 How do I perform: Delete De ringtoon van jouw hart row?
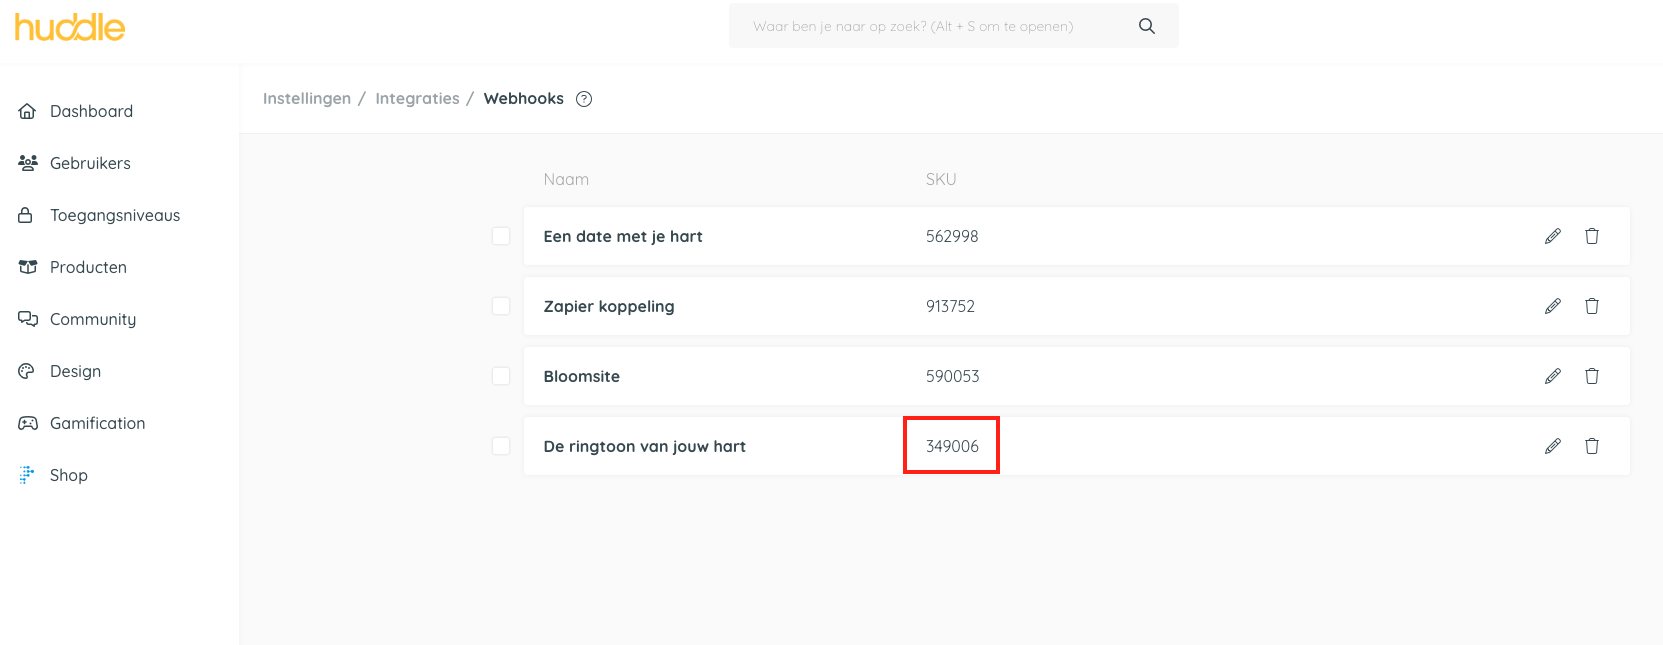coord(1592,446)
